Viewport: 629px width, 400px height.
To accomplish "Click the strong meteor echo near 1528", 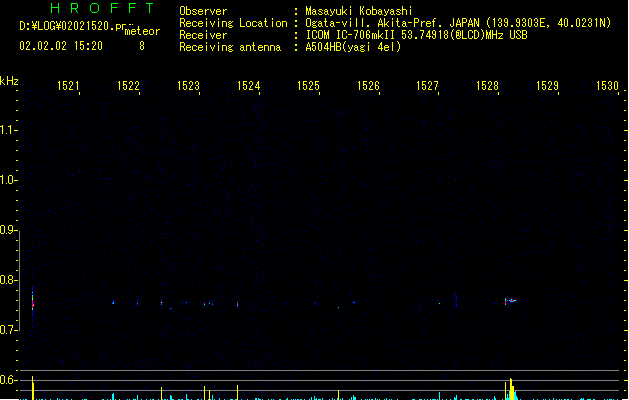I will click(x=511, y=301).
